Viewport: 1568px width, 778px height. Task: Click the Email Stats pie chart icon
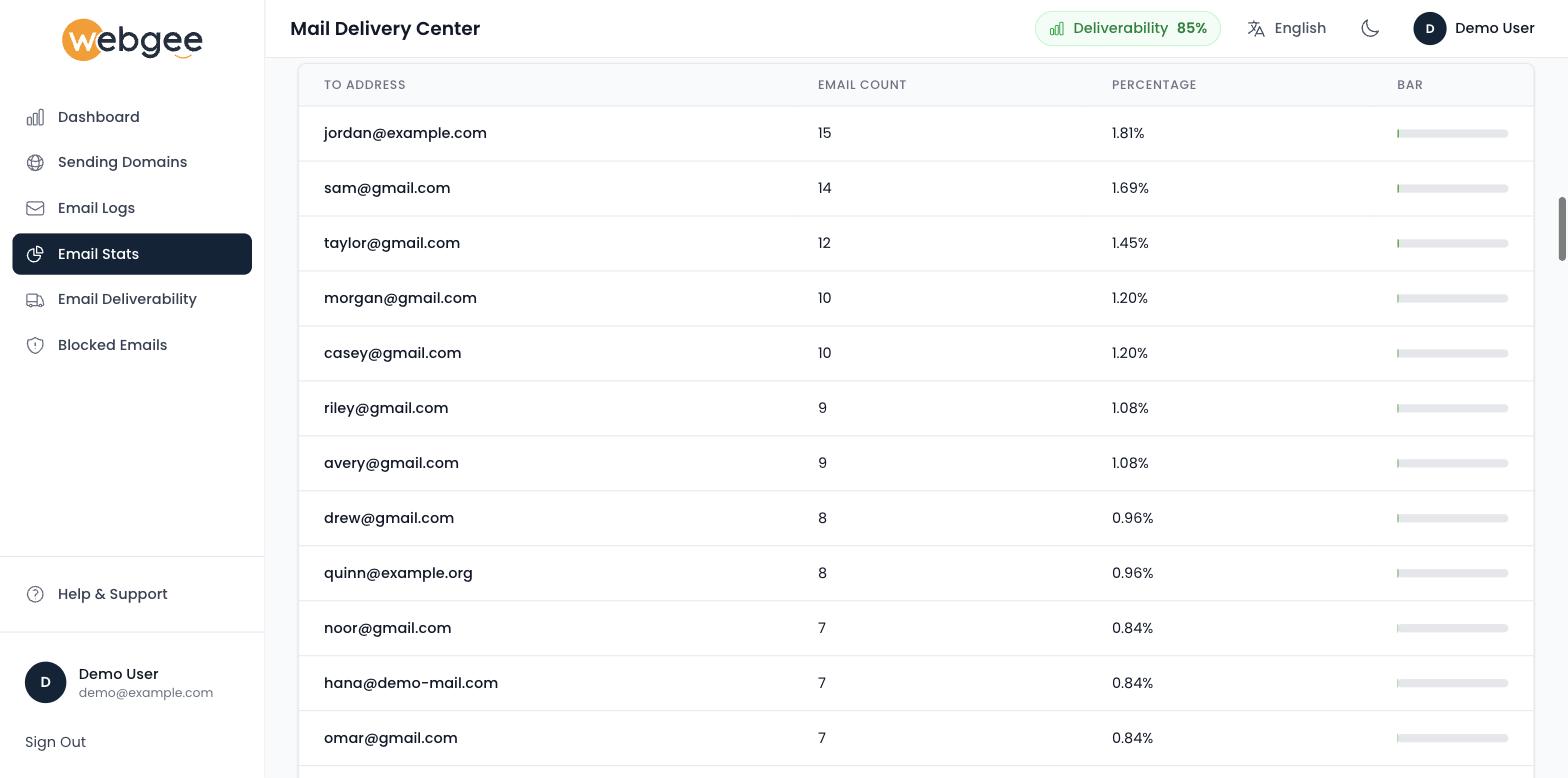(35, 254)
